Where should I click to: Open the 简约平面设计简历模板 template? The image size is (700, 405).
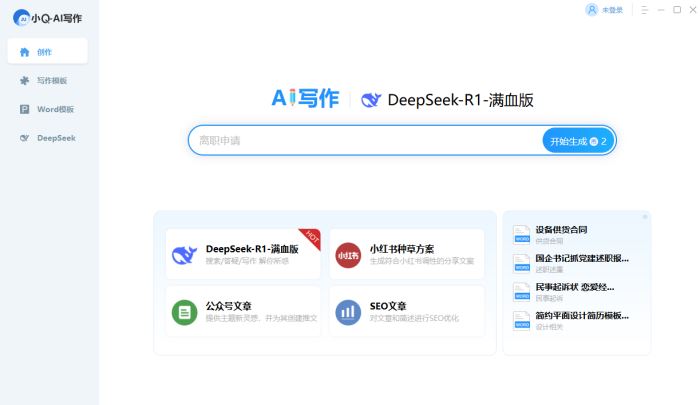[x=579, y=320]
